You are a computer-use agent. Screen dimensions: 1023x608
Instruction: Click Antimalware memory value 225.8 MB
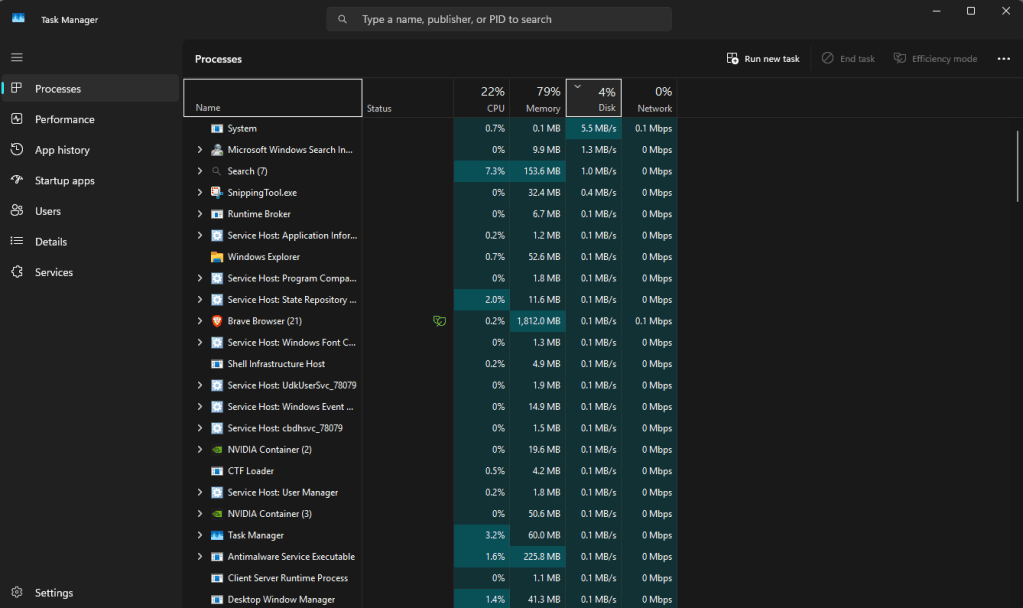(542, 557)
